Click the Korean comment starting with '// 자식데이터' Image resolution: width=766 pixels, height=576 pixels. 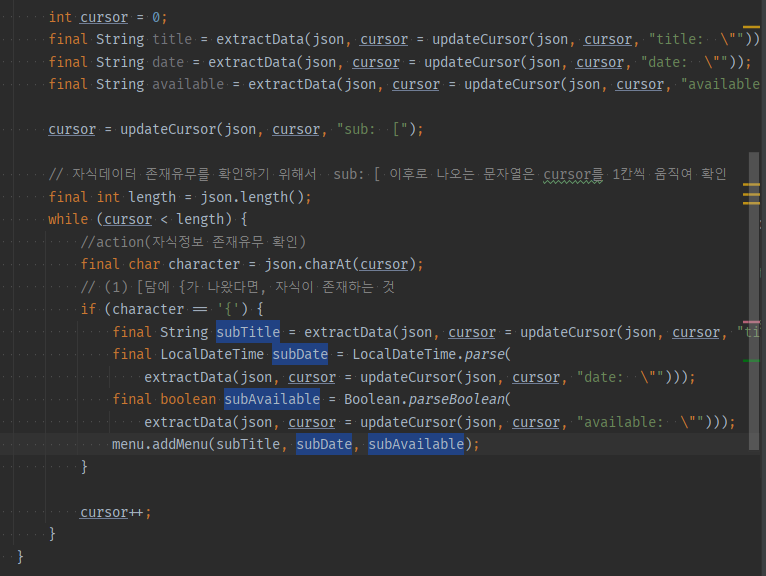[x=387, y=174]
